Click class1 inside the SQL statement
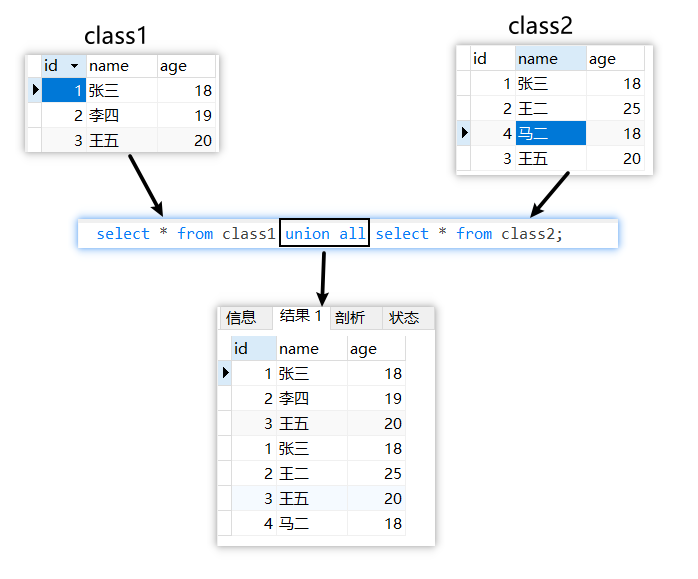This screenshot has width=698, height=579. (x=249, y=234)
